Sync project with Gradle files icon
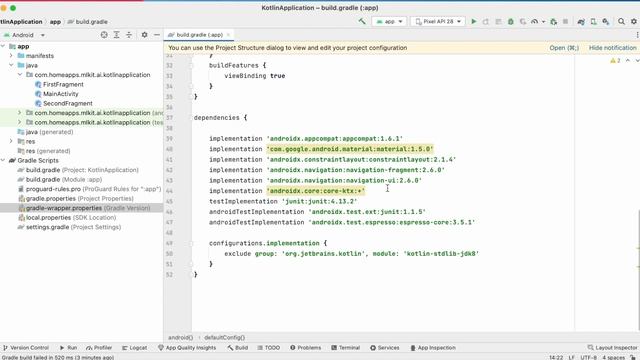The width and height of the screenshot is (640, 360). tap(581, 22)
